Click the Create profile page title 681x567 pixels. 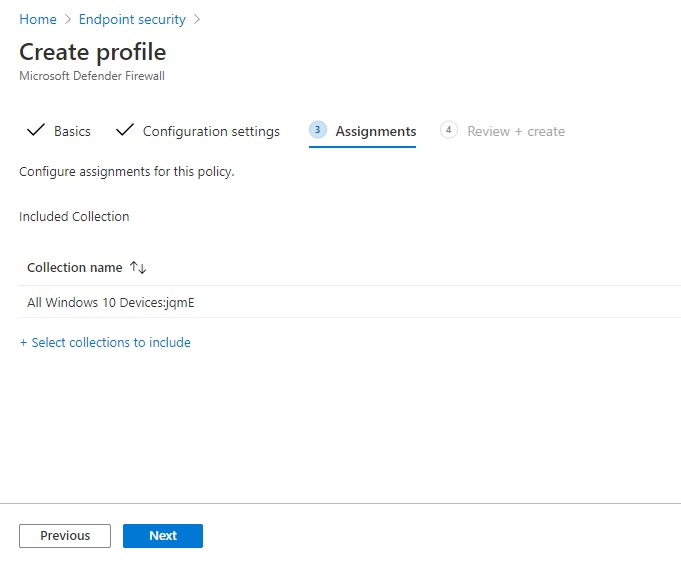[93, 52]
